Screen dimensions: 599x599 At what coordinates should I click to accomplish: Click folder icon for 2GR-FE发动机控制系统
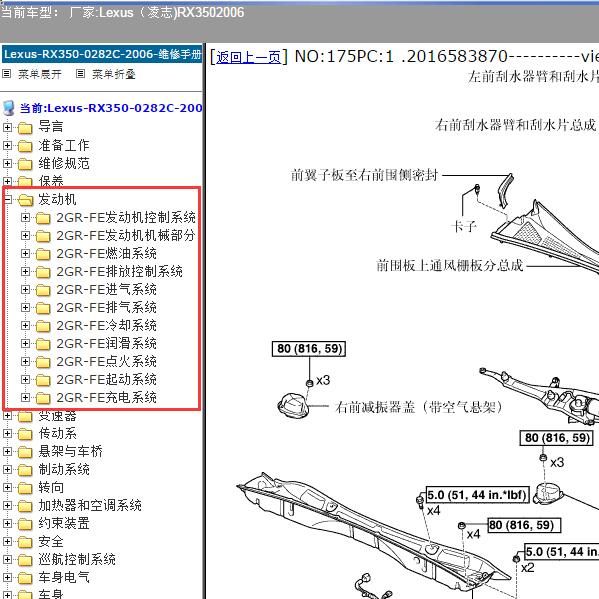tap(43, 218)
